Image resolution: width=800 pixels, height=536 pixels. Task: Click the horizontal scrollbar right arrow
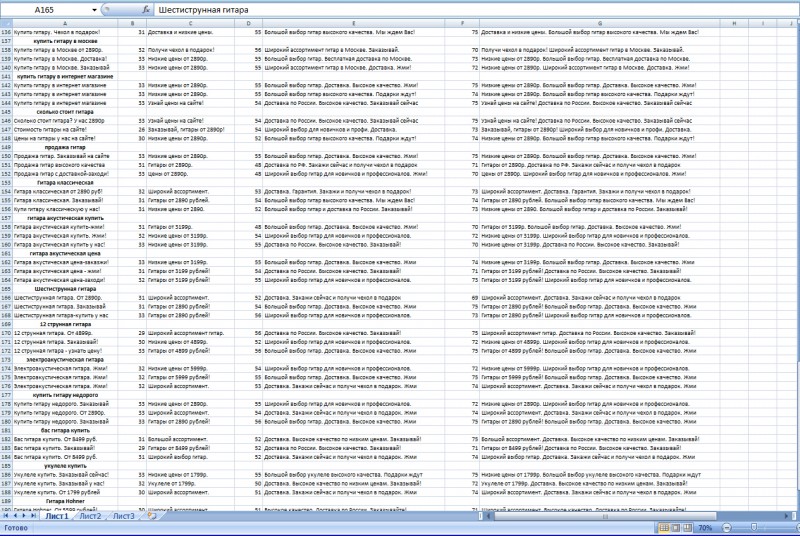tap(786, 516)
